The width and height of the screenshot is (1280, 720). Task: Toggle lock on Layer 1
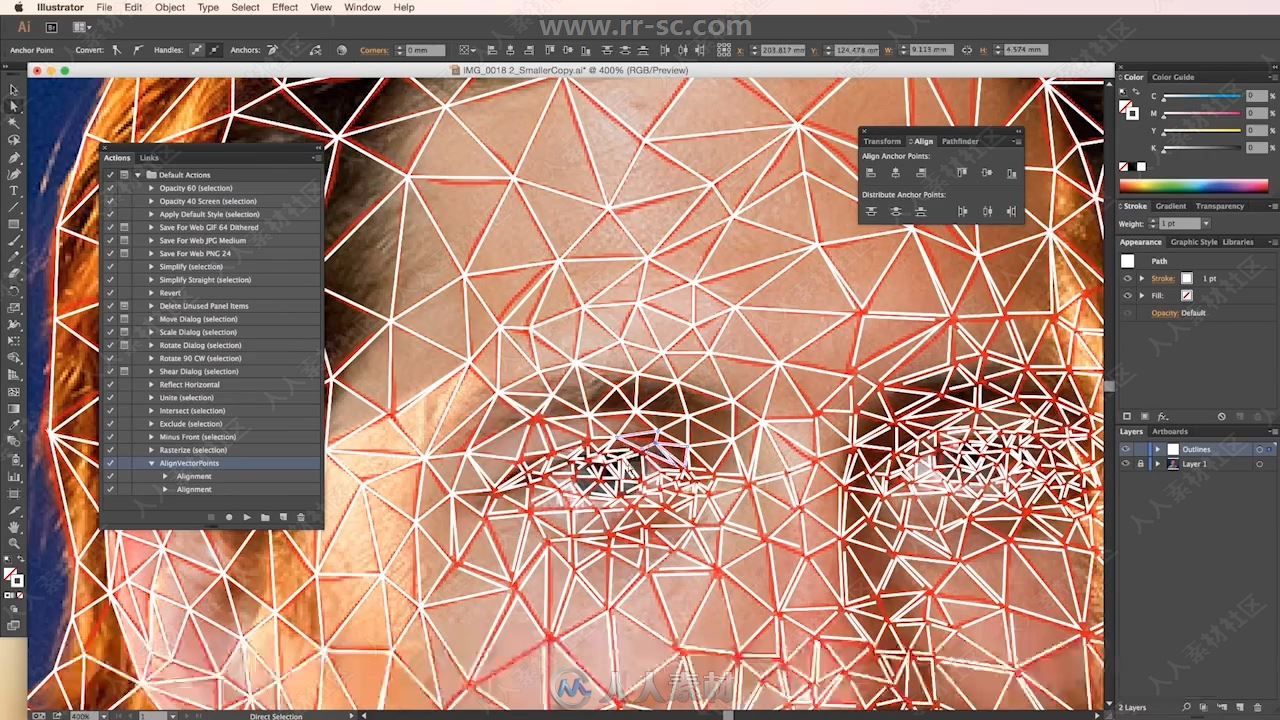(1139, 464)
